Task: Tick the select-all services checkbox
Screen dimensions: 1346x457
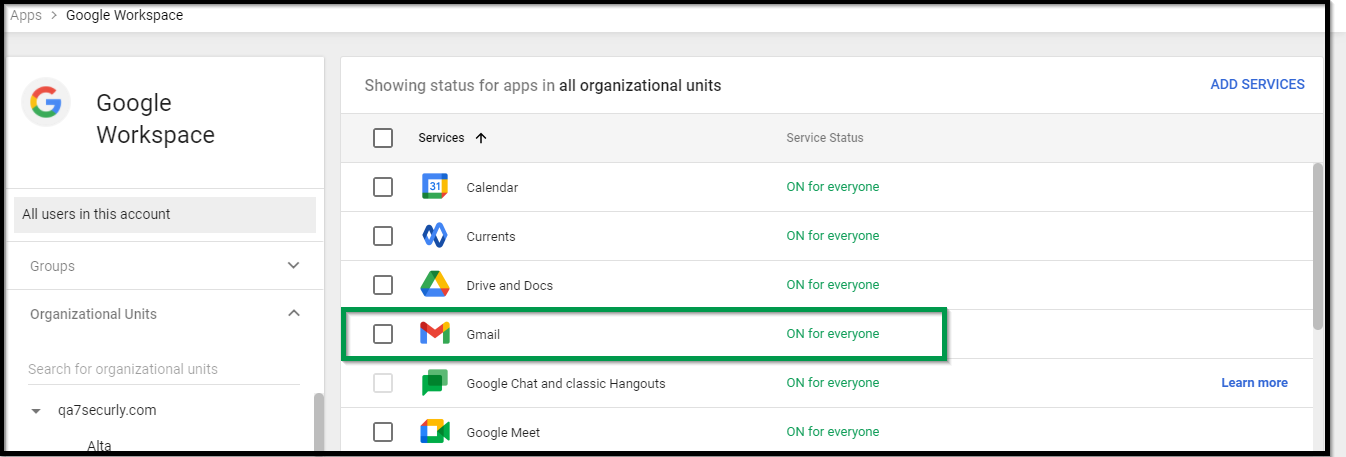Action: (383, 138)
